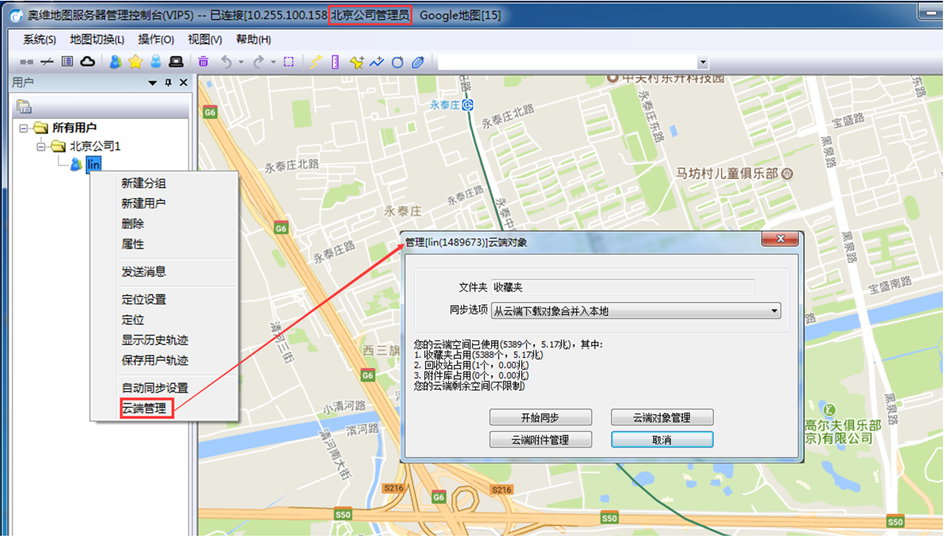This screenshot has height=540, width=945.
Task: Choose 云端管理 from the context menu
Action: point(144,409)
